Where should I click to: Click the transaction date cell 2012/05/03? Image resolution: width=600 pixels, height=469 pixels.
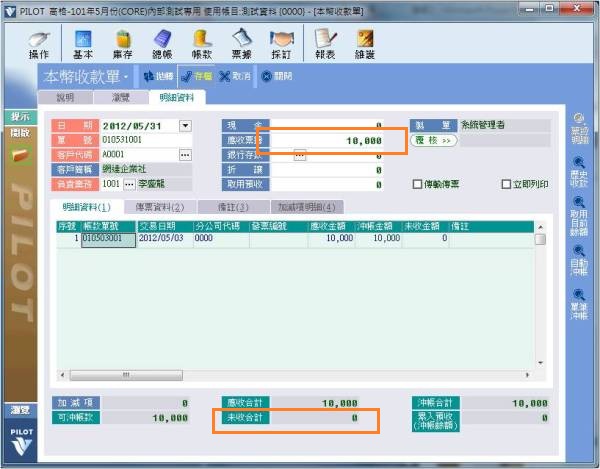(165, 238)
